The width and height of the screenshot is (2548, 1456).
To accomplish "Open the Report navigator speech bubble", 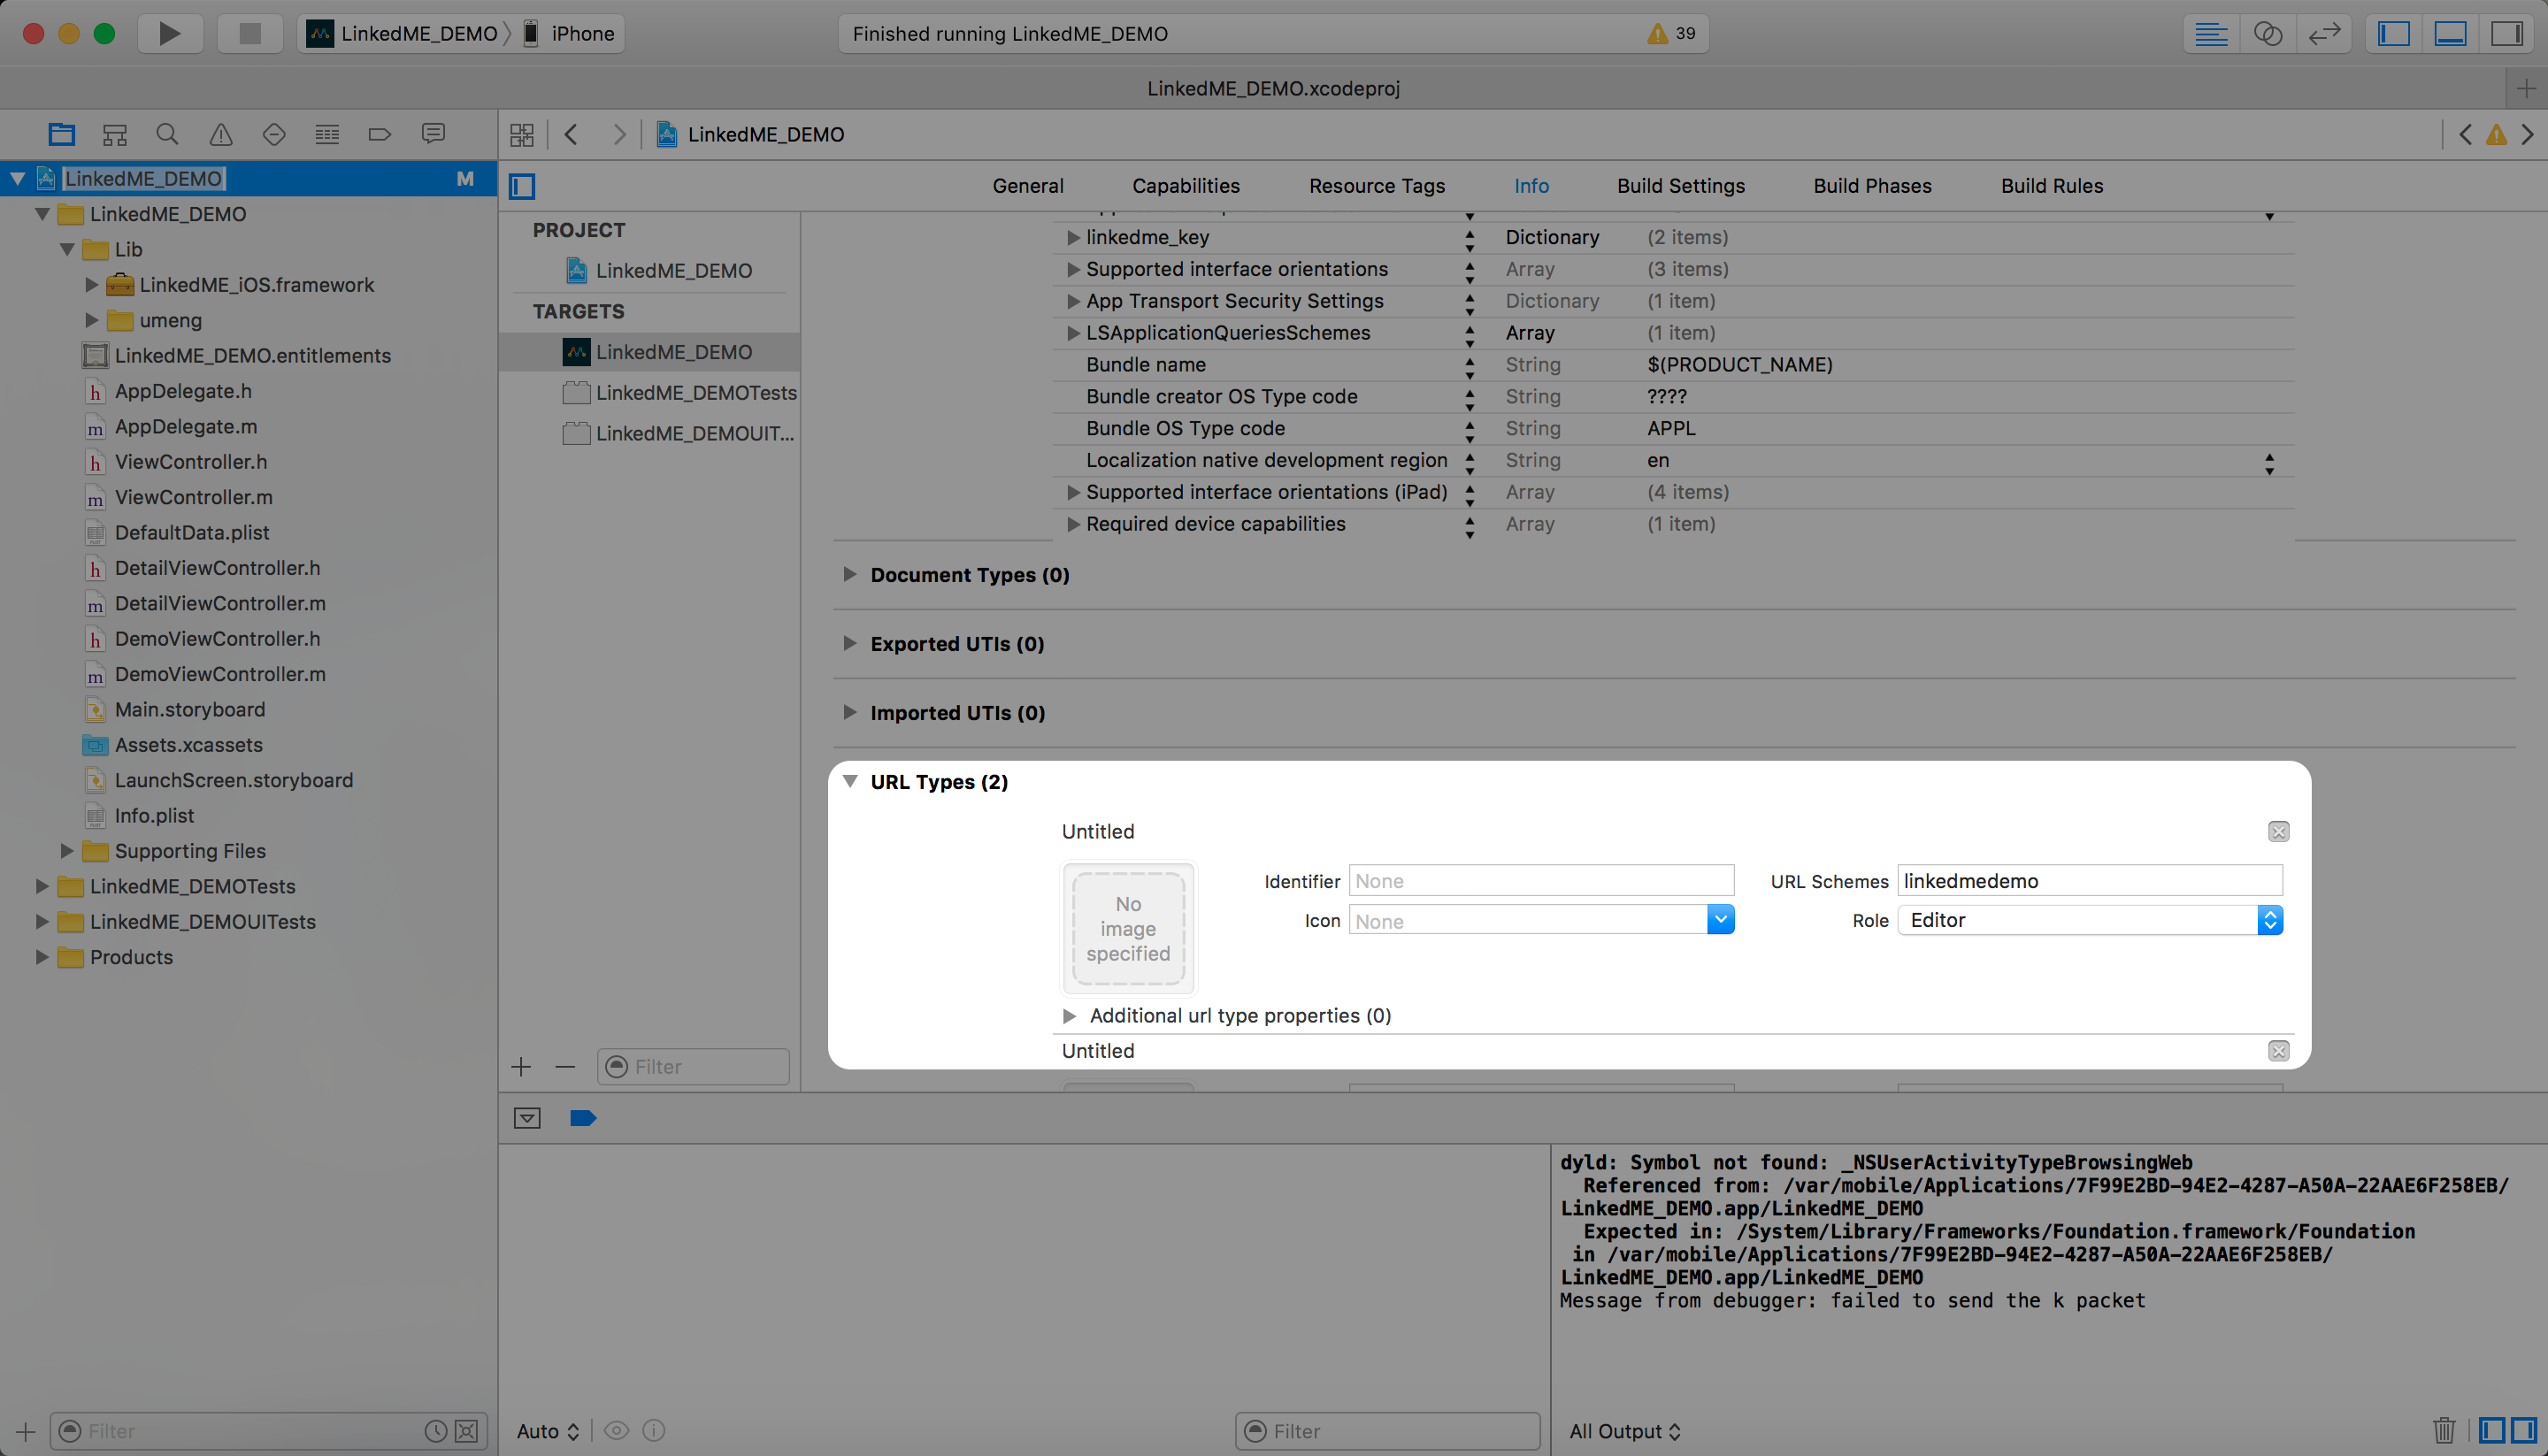I will [x=433, y=134].
